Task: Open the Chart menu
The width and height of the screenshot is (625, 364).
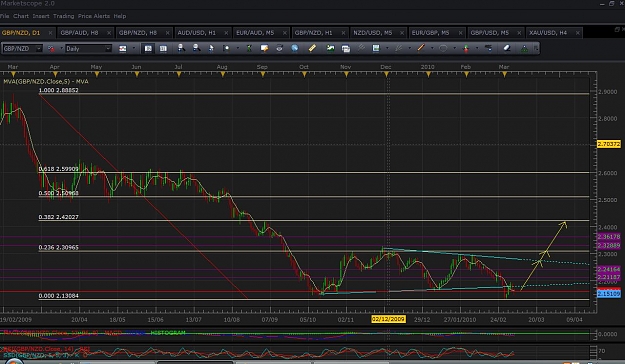Action: [x=21, y=16]
